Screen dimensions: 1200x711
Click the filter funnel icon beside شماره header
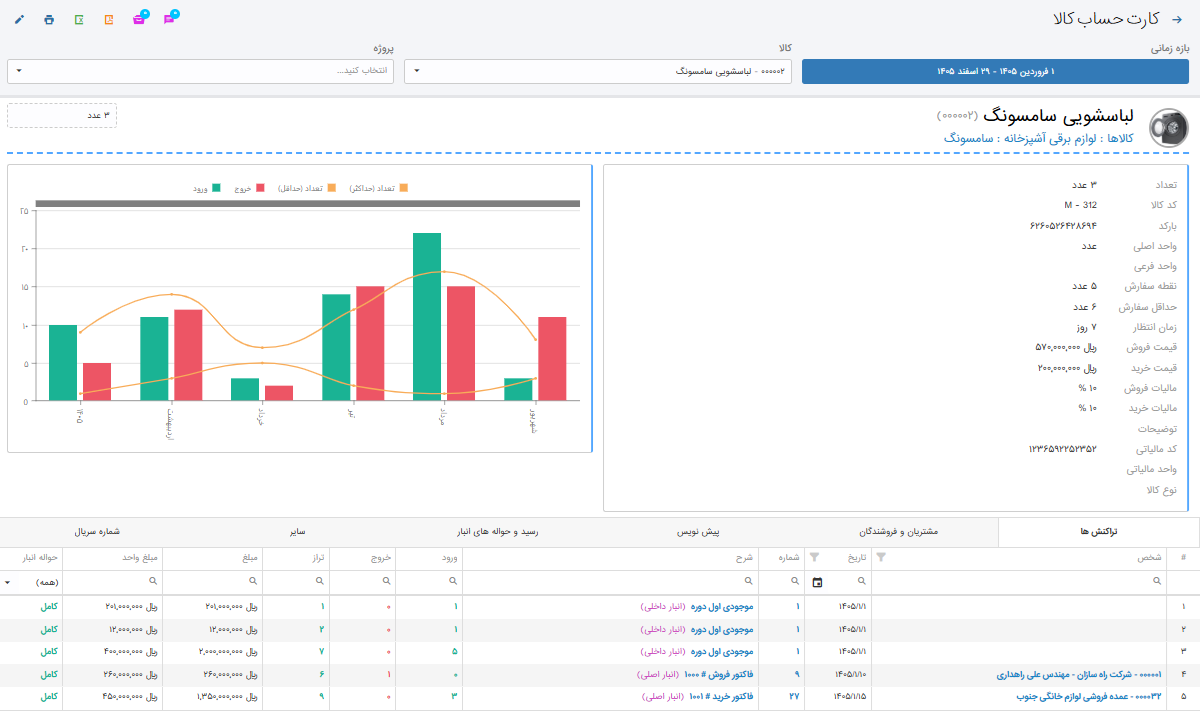click(x=814, y=557)
